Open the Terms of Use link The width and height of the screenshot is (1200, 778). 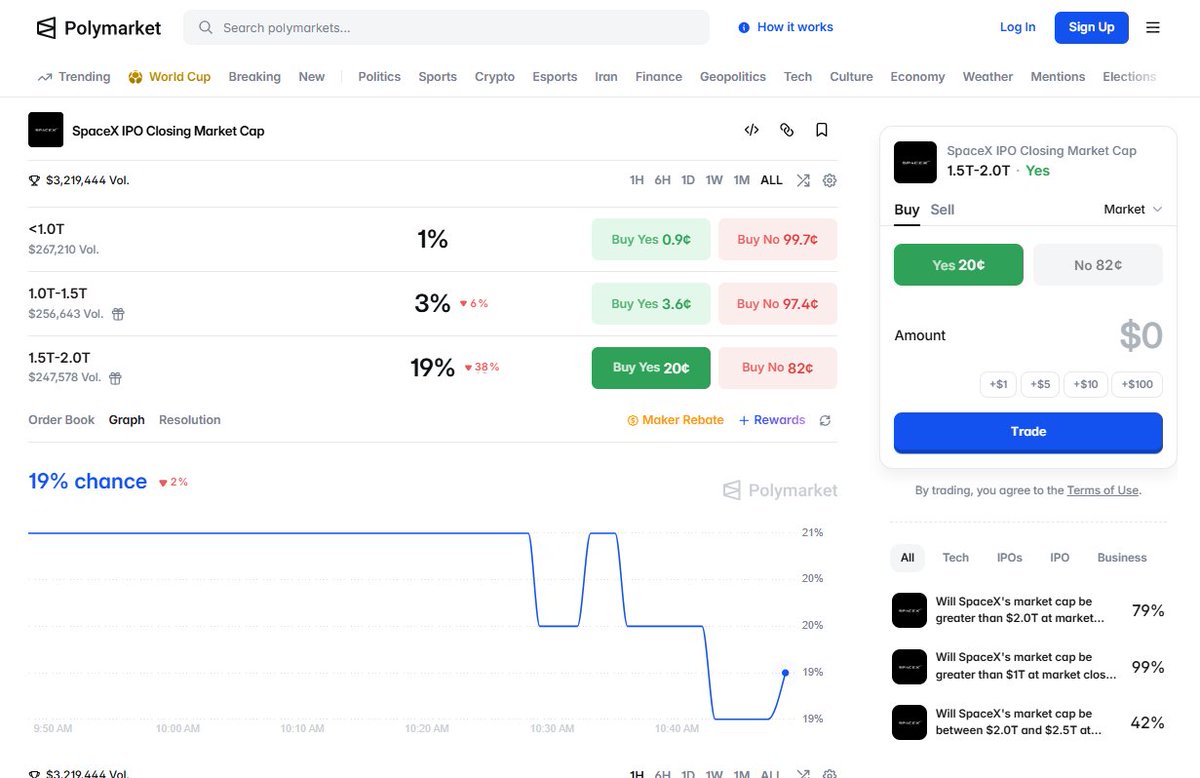[1103, 491]
